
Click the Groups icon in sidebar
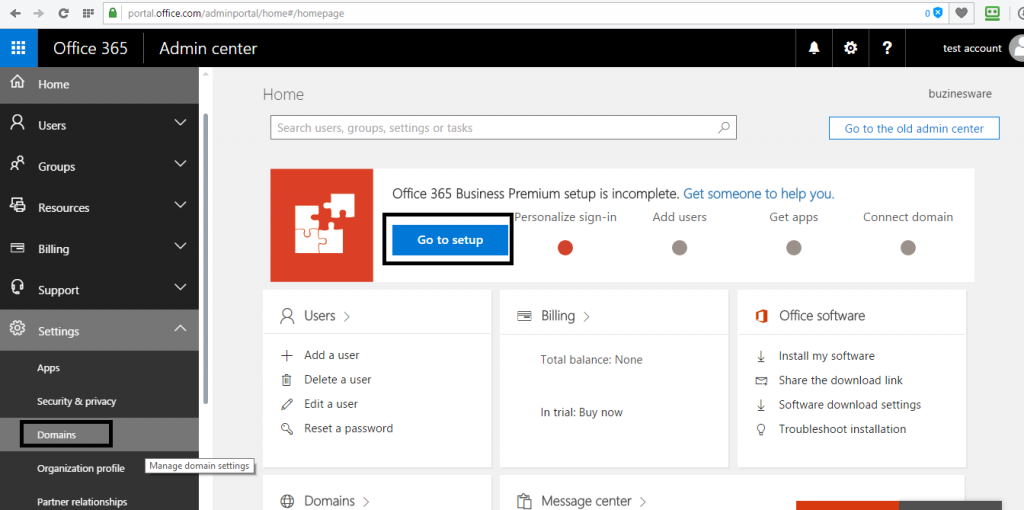coord(18,165)
